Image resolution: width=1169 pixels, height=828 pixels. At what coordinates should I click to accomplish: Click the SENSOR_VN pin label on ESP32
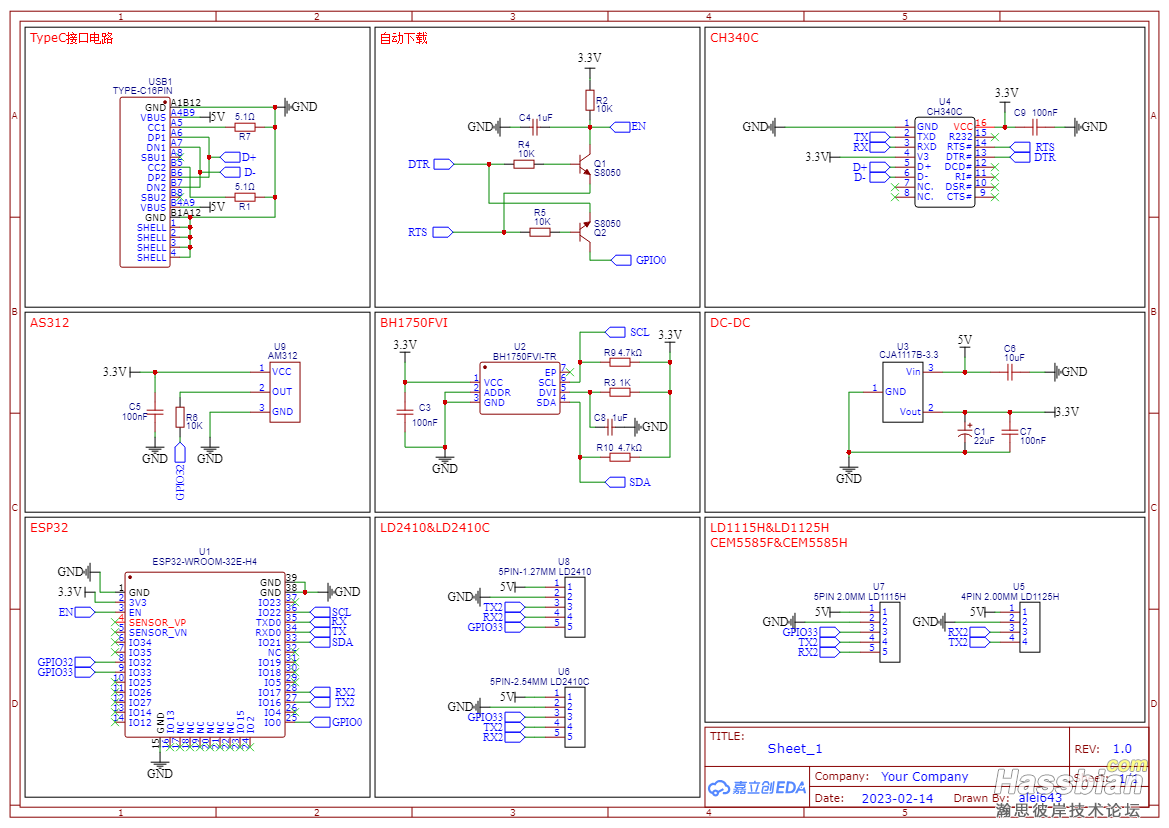[x=157, y=633]
